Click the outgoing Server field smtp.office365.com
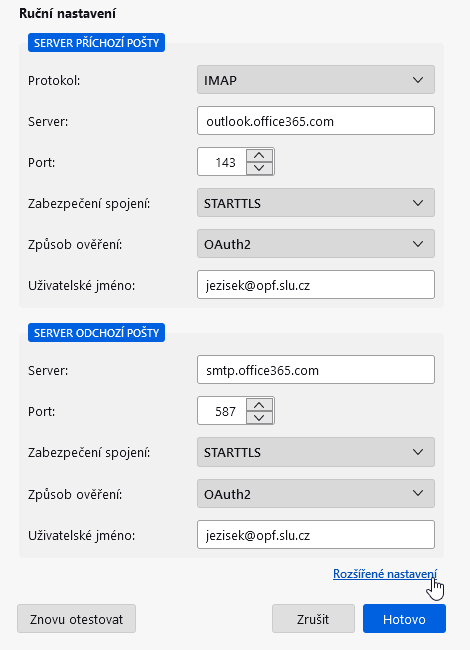 [x=316, y=370]
